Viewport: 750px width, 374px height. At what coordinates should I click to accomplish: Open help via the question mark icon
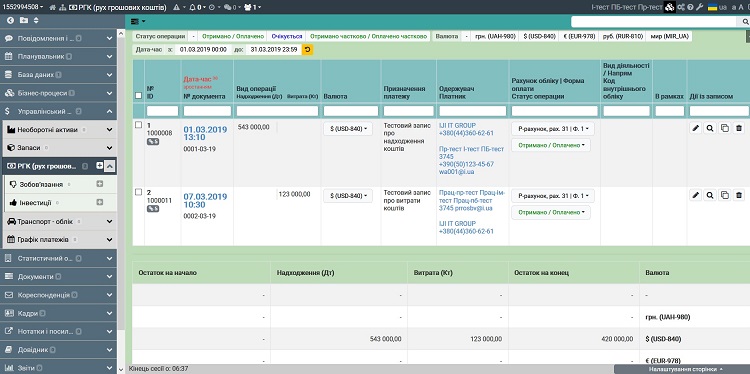point(690,7)
